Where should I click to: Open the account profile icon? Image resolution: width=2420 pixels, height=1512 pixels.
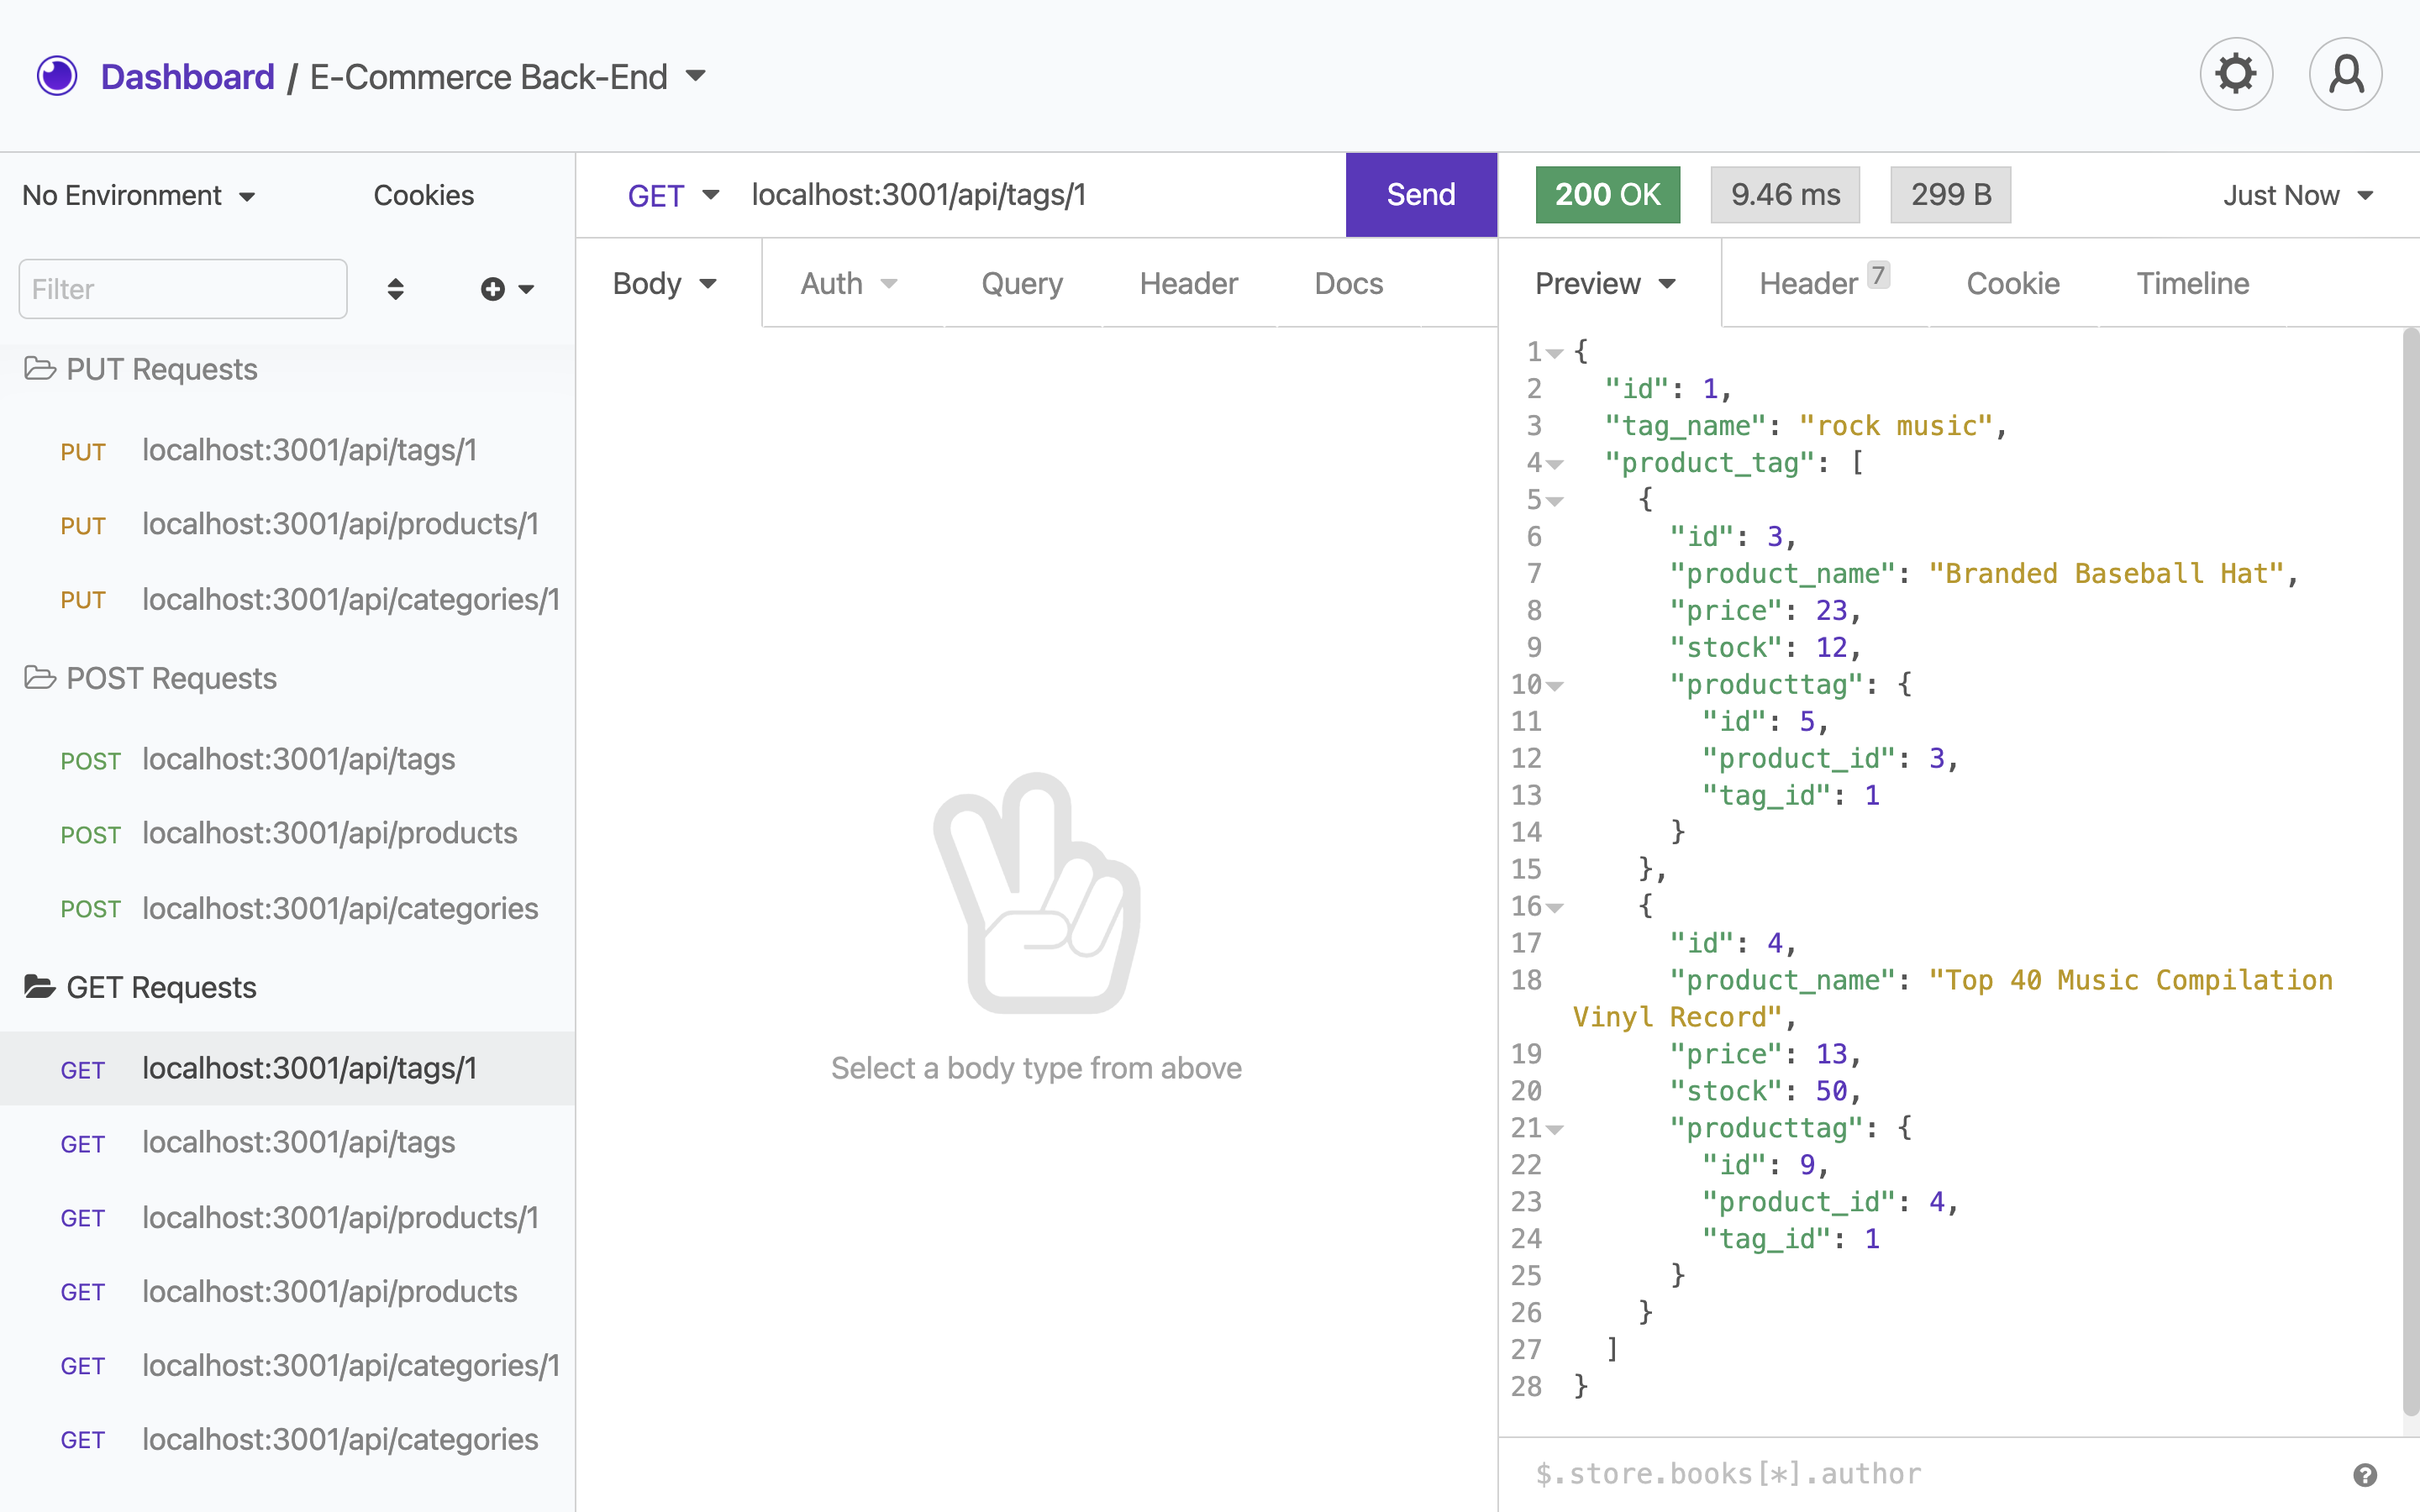click(x=2344, y=73)
